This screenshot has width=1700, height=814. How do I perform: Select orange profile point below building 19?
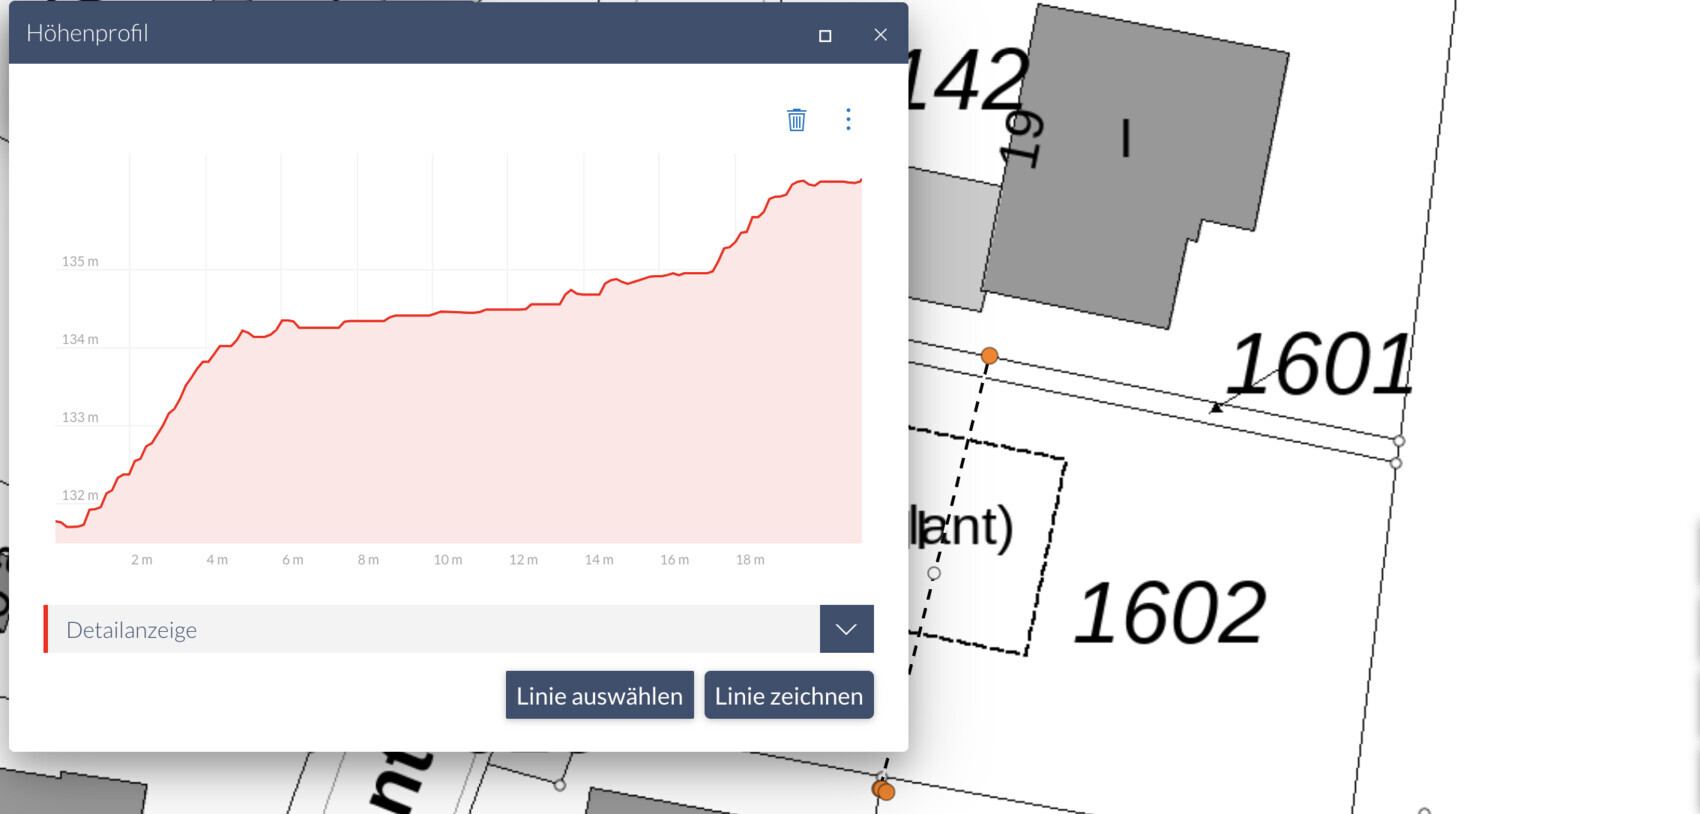(989, 356)
